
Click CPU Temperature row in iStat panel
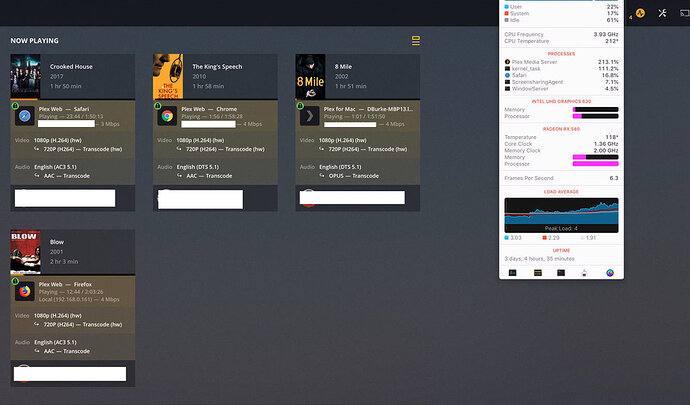(561, 41)
